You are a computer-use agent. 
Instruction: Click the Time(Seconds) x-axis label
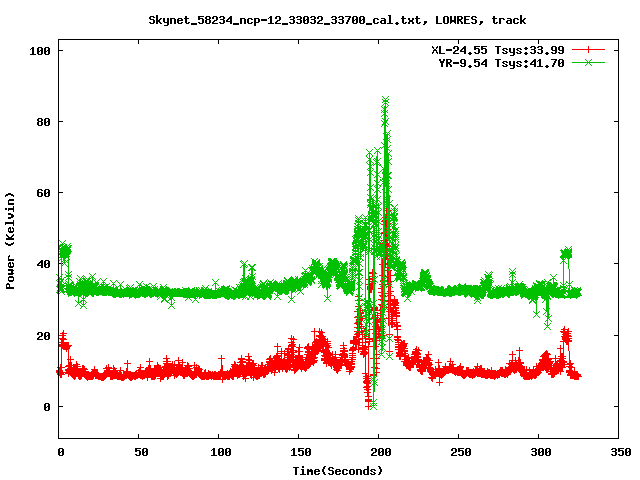click(x=338, y=471)
